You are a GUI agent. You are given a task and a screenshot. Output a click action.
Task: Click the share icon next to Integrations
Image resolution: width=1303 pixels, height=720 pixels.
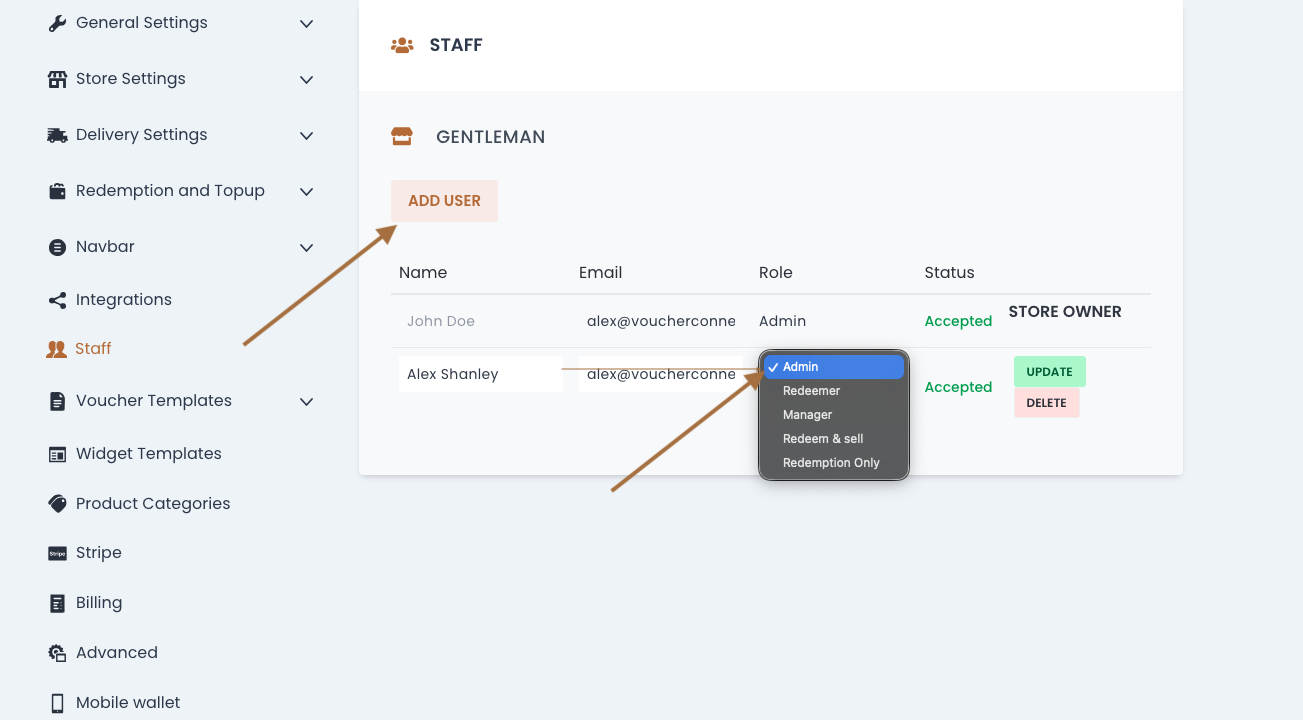pos(57,300)
